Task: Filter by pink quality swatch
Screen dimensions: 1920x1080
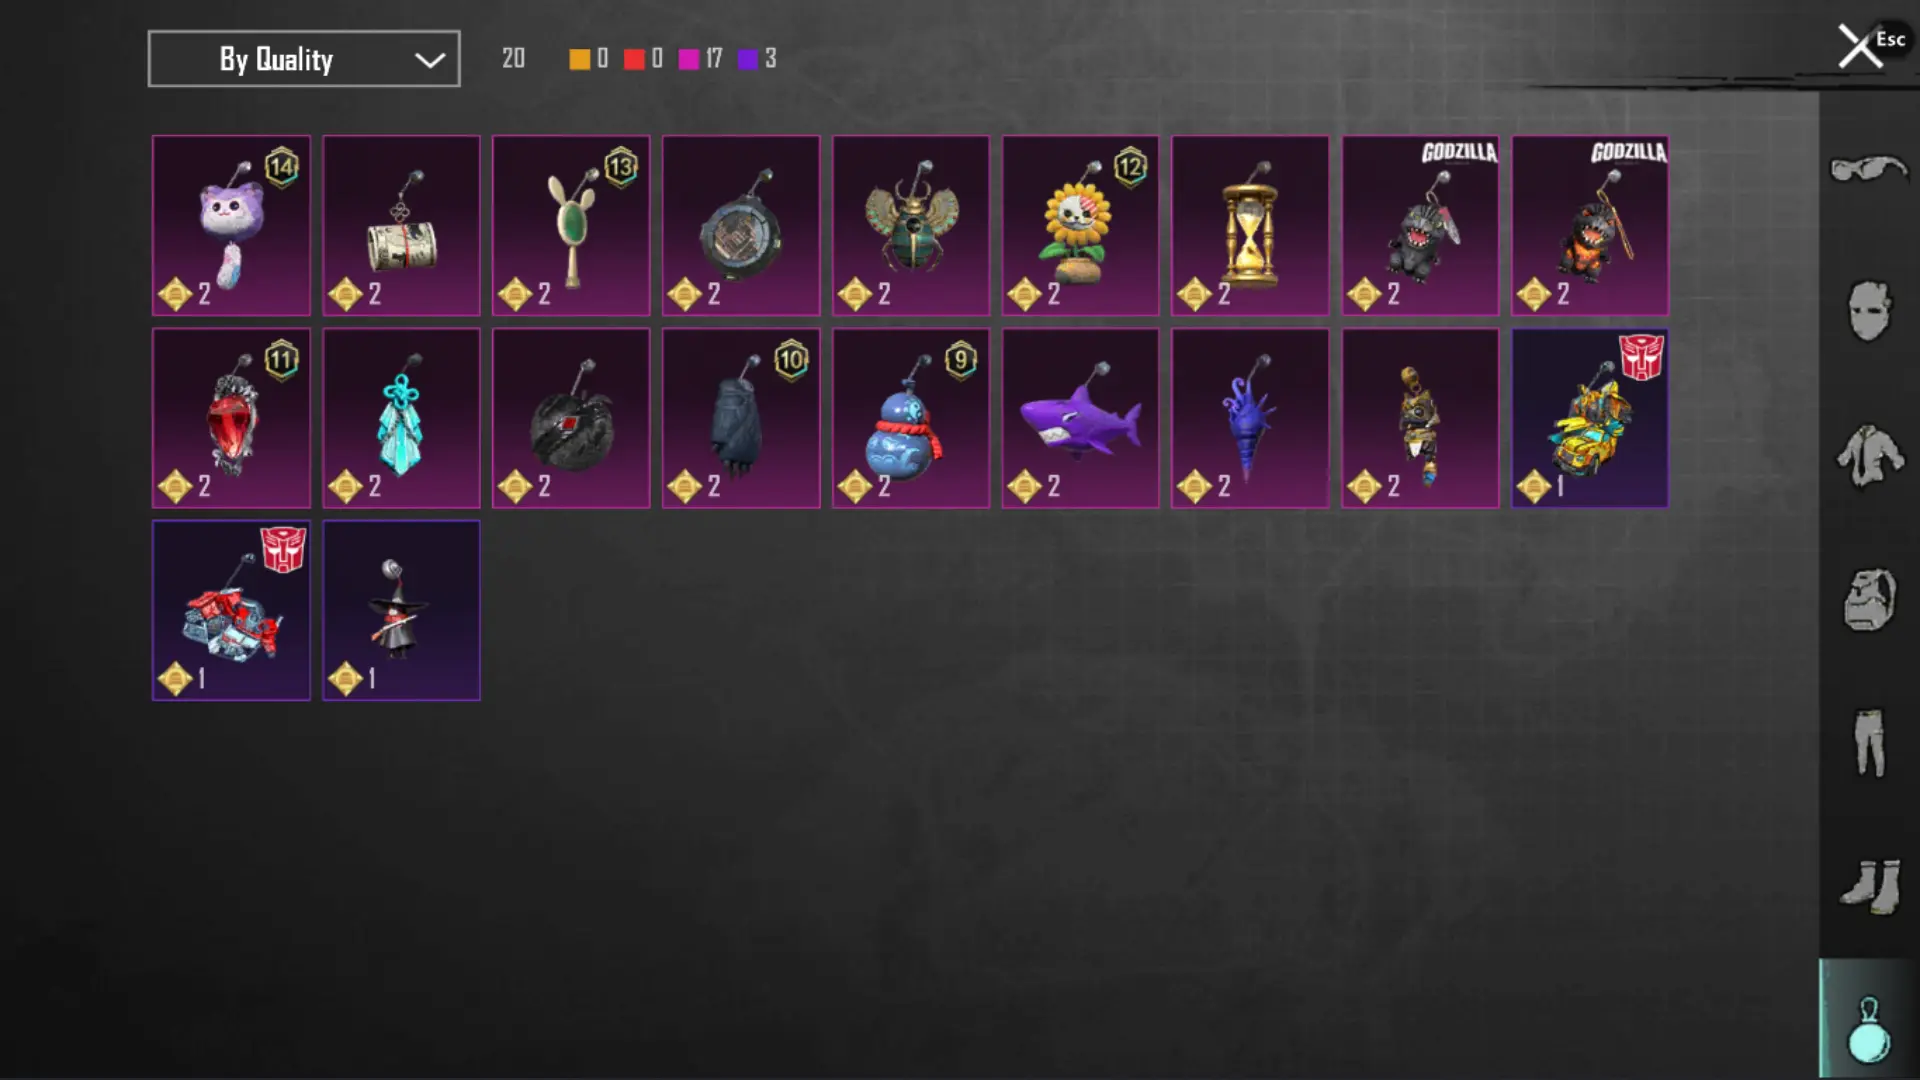Action: [688, 59]
